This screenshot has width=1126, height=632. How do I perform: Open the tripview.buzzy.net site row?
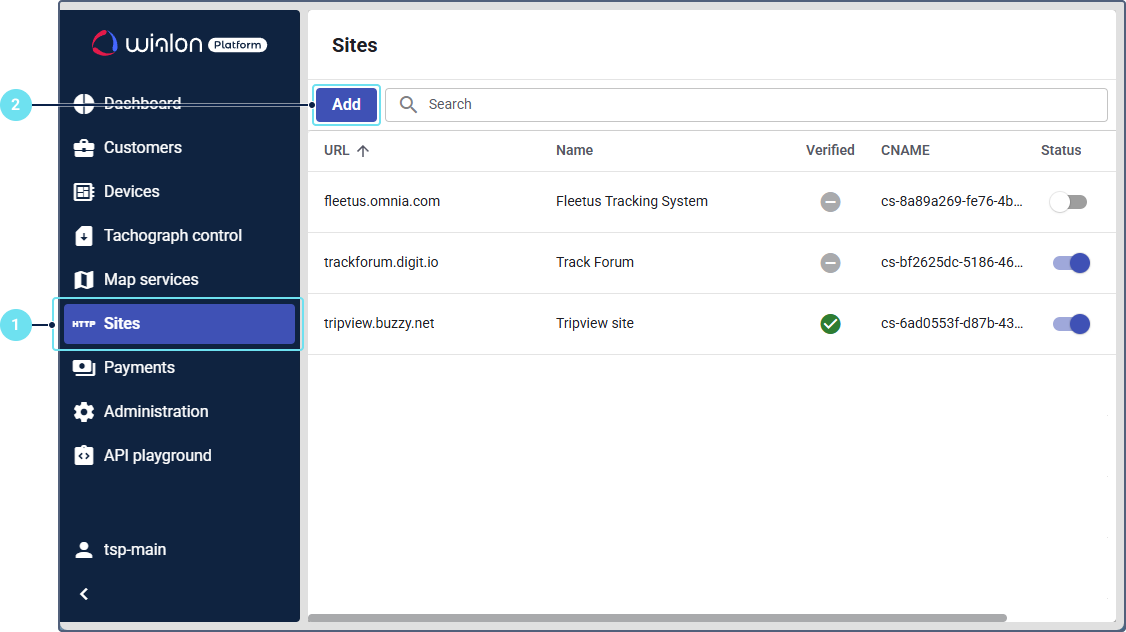click(x=379, y=324)
